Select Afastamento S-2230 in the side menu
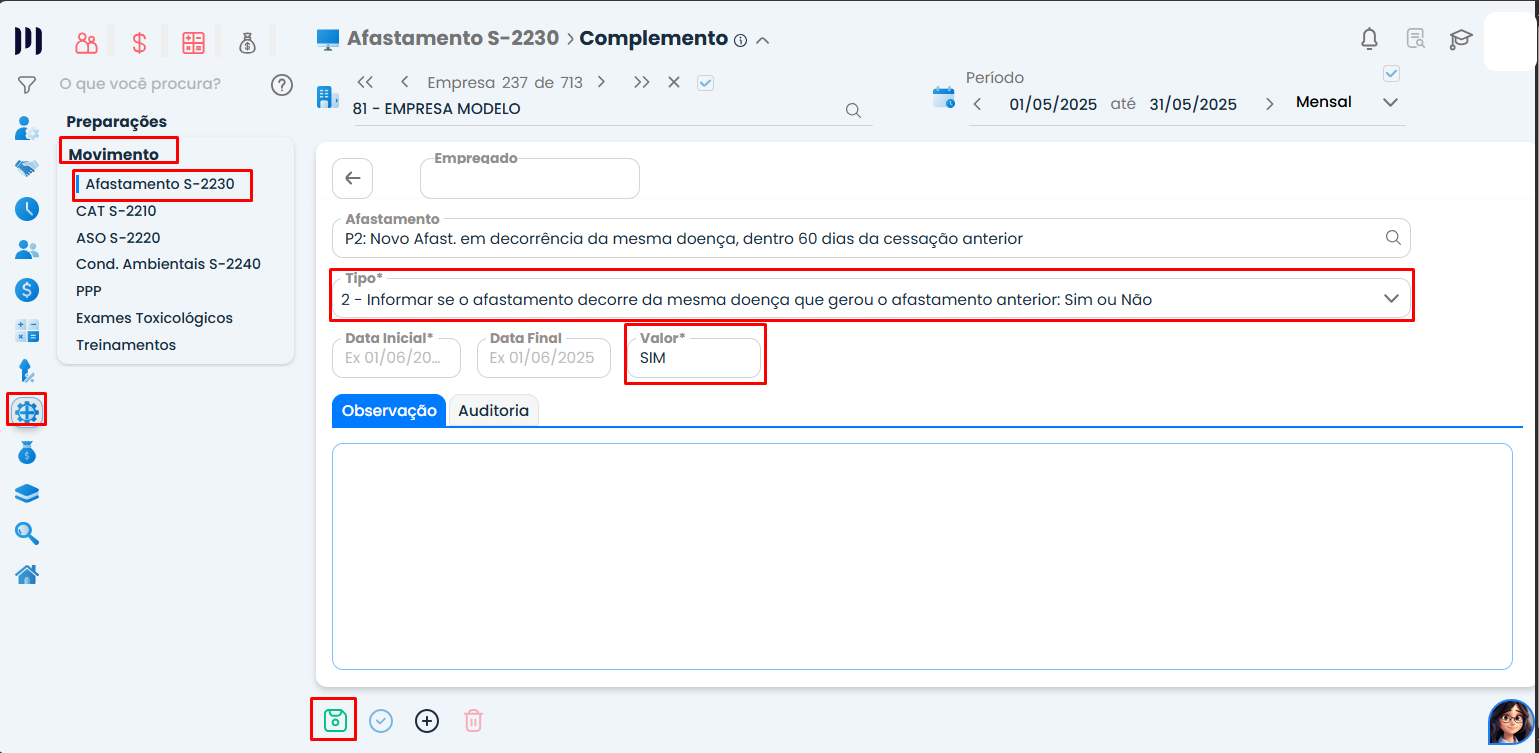The width and height of the screenshot is (1539, 753). (x=160, y=184)
